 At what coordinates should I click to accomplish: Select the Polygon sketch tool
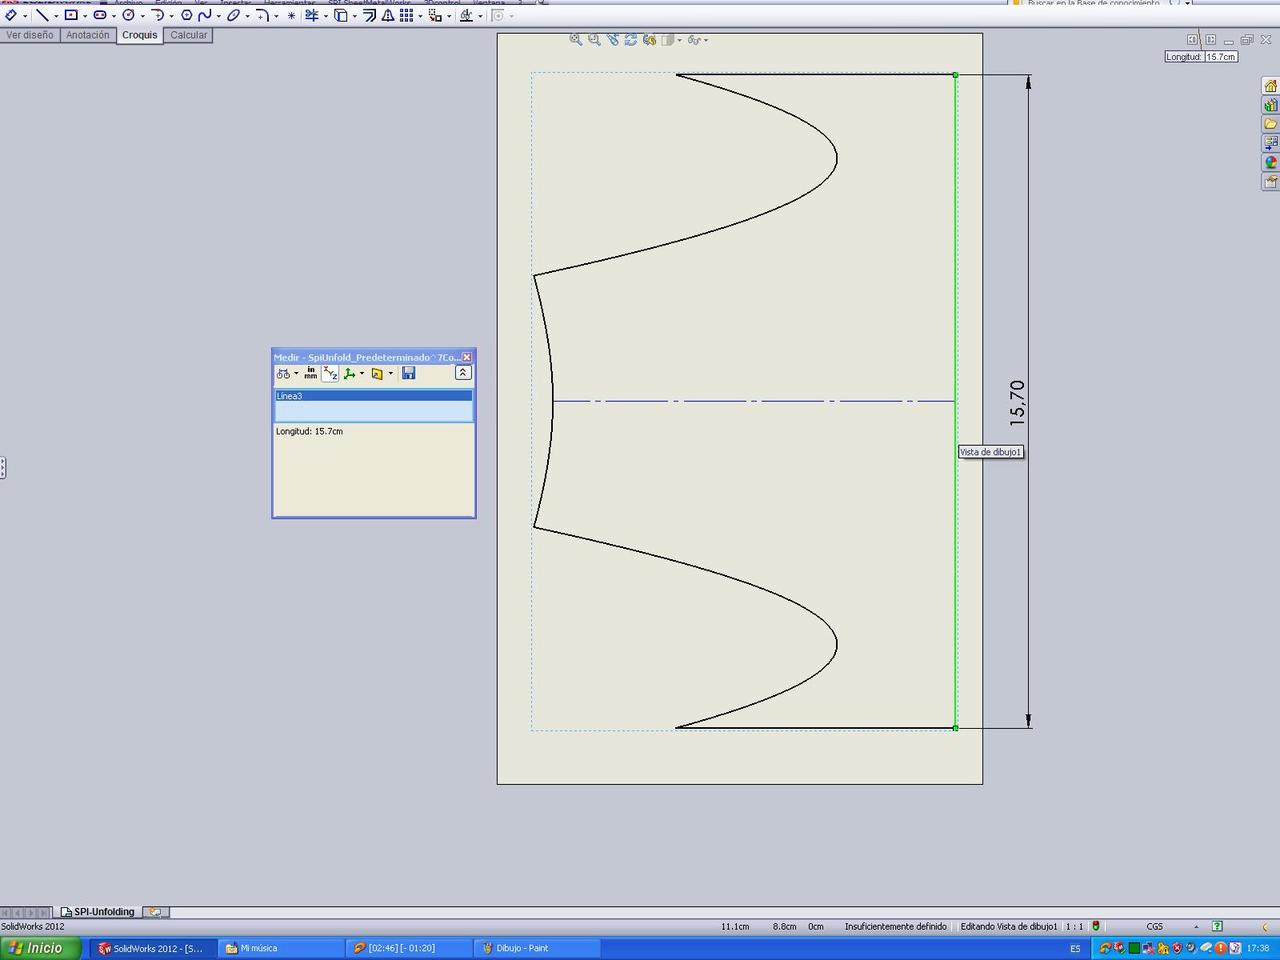[187, 15]
